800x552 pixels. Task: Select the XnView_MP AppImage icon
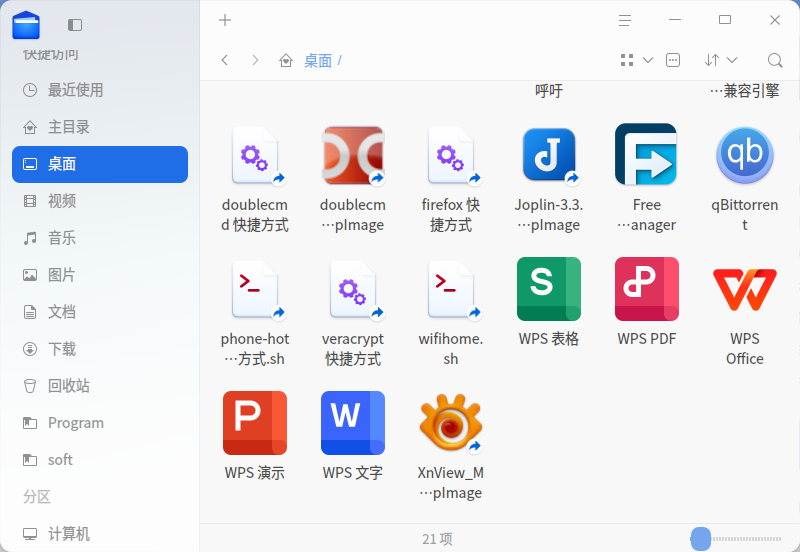point(451,423)
